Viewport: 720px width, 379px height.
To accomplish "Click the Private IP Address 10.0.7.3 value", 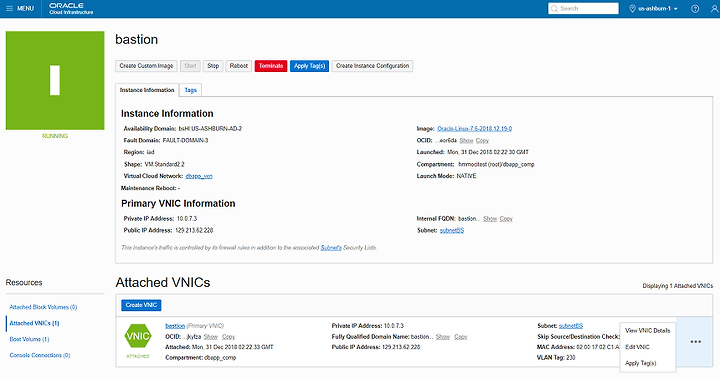I will (187, 219).
